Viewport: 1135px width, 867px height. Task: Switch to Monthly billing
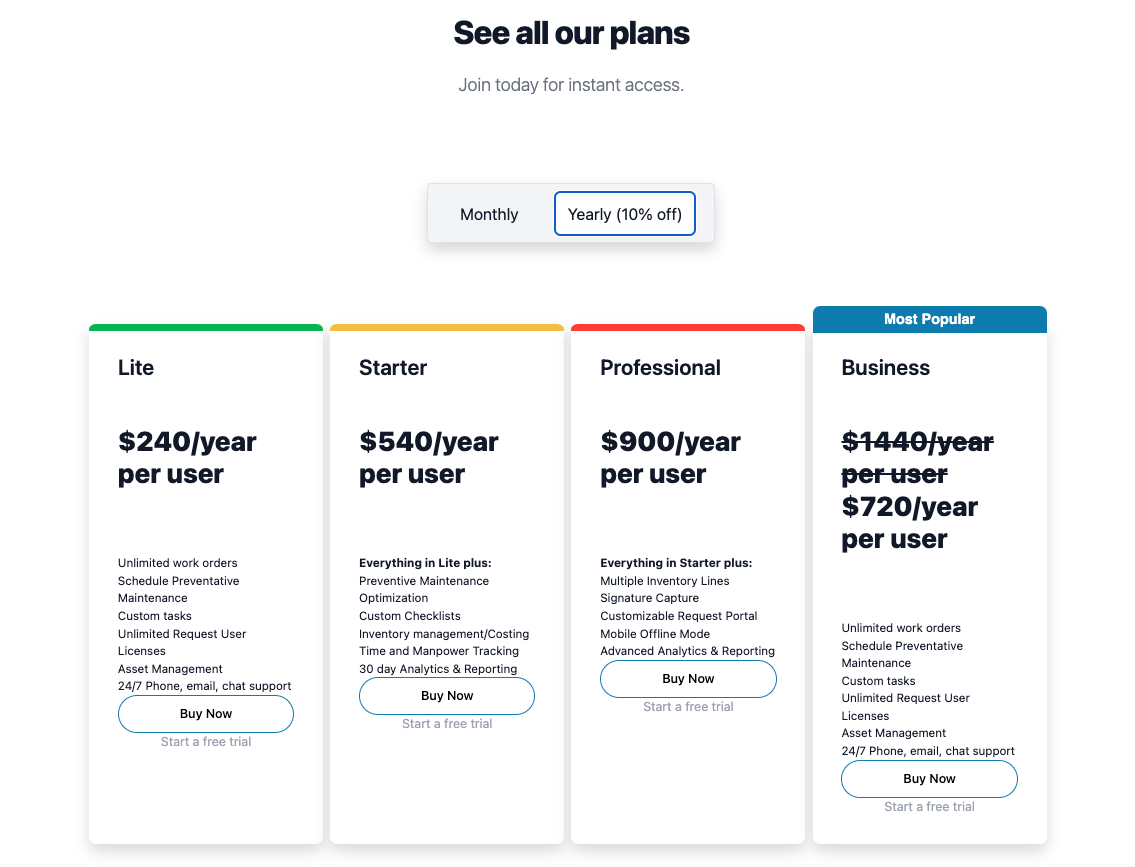489,214
